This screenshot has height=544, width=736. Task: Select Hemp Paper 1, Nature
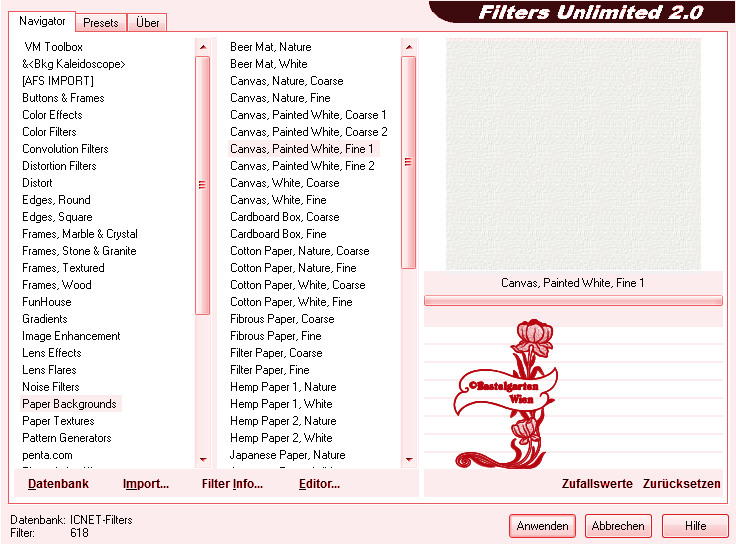284,387
